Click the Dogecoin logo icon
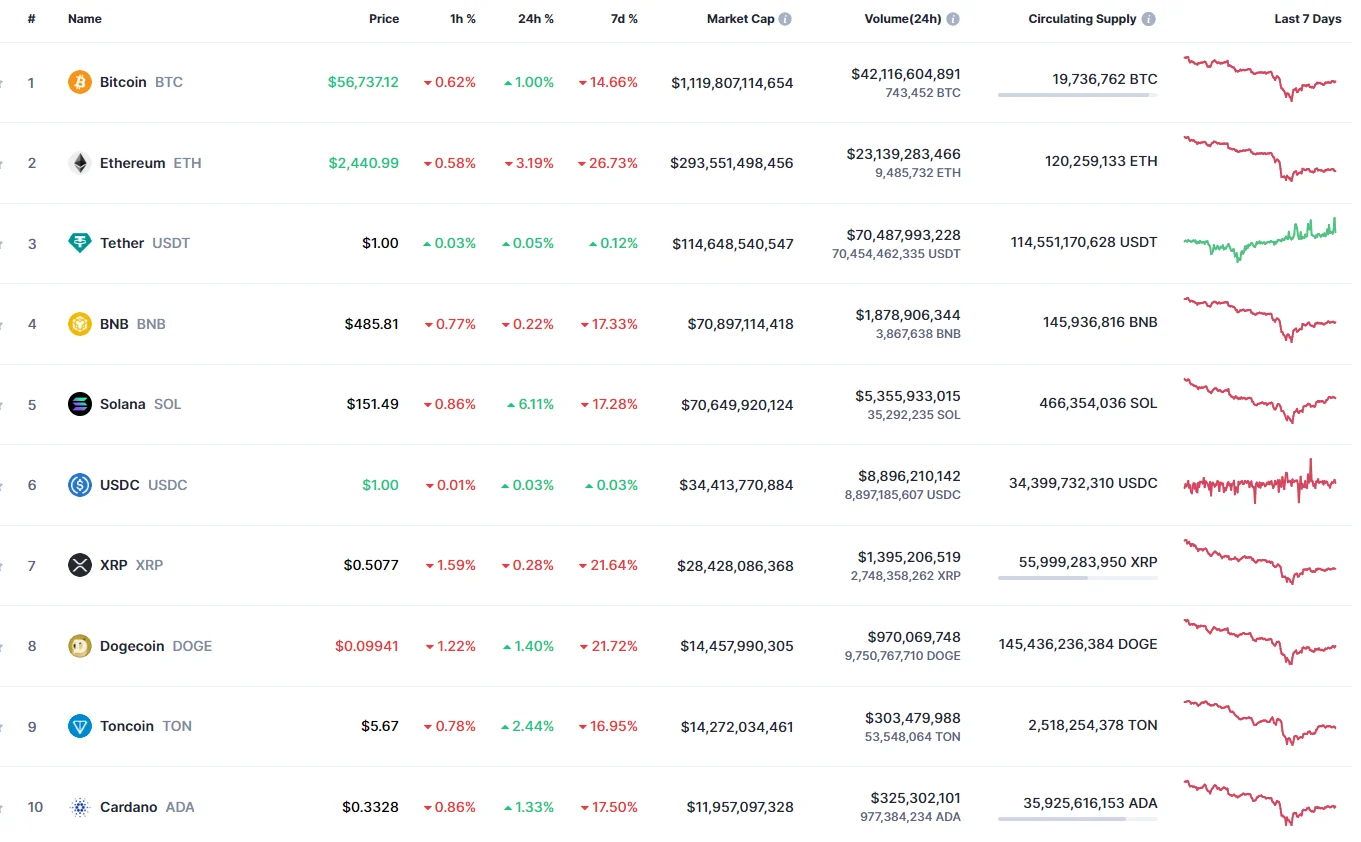The height and width of the screenshot is (842, 1361). click(x=80, y=646)
